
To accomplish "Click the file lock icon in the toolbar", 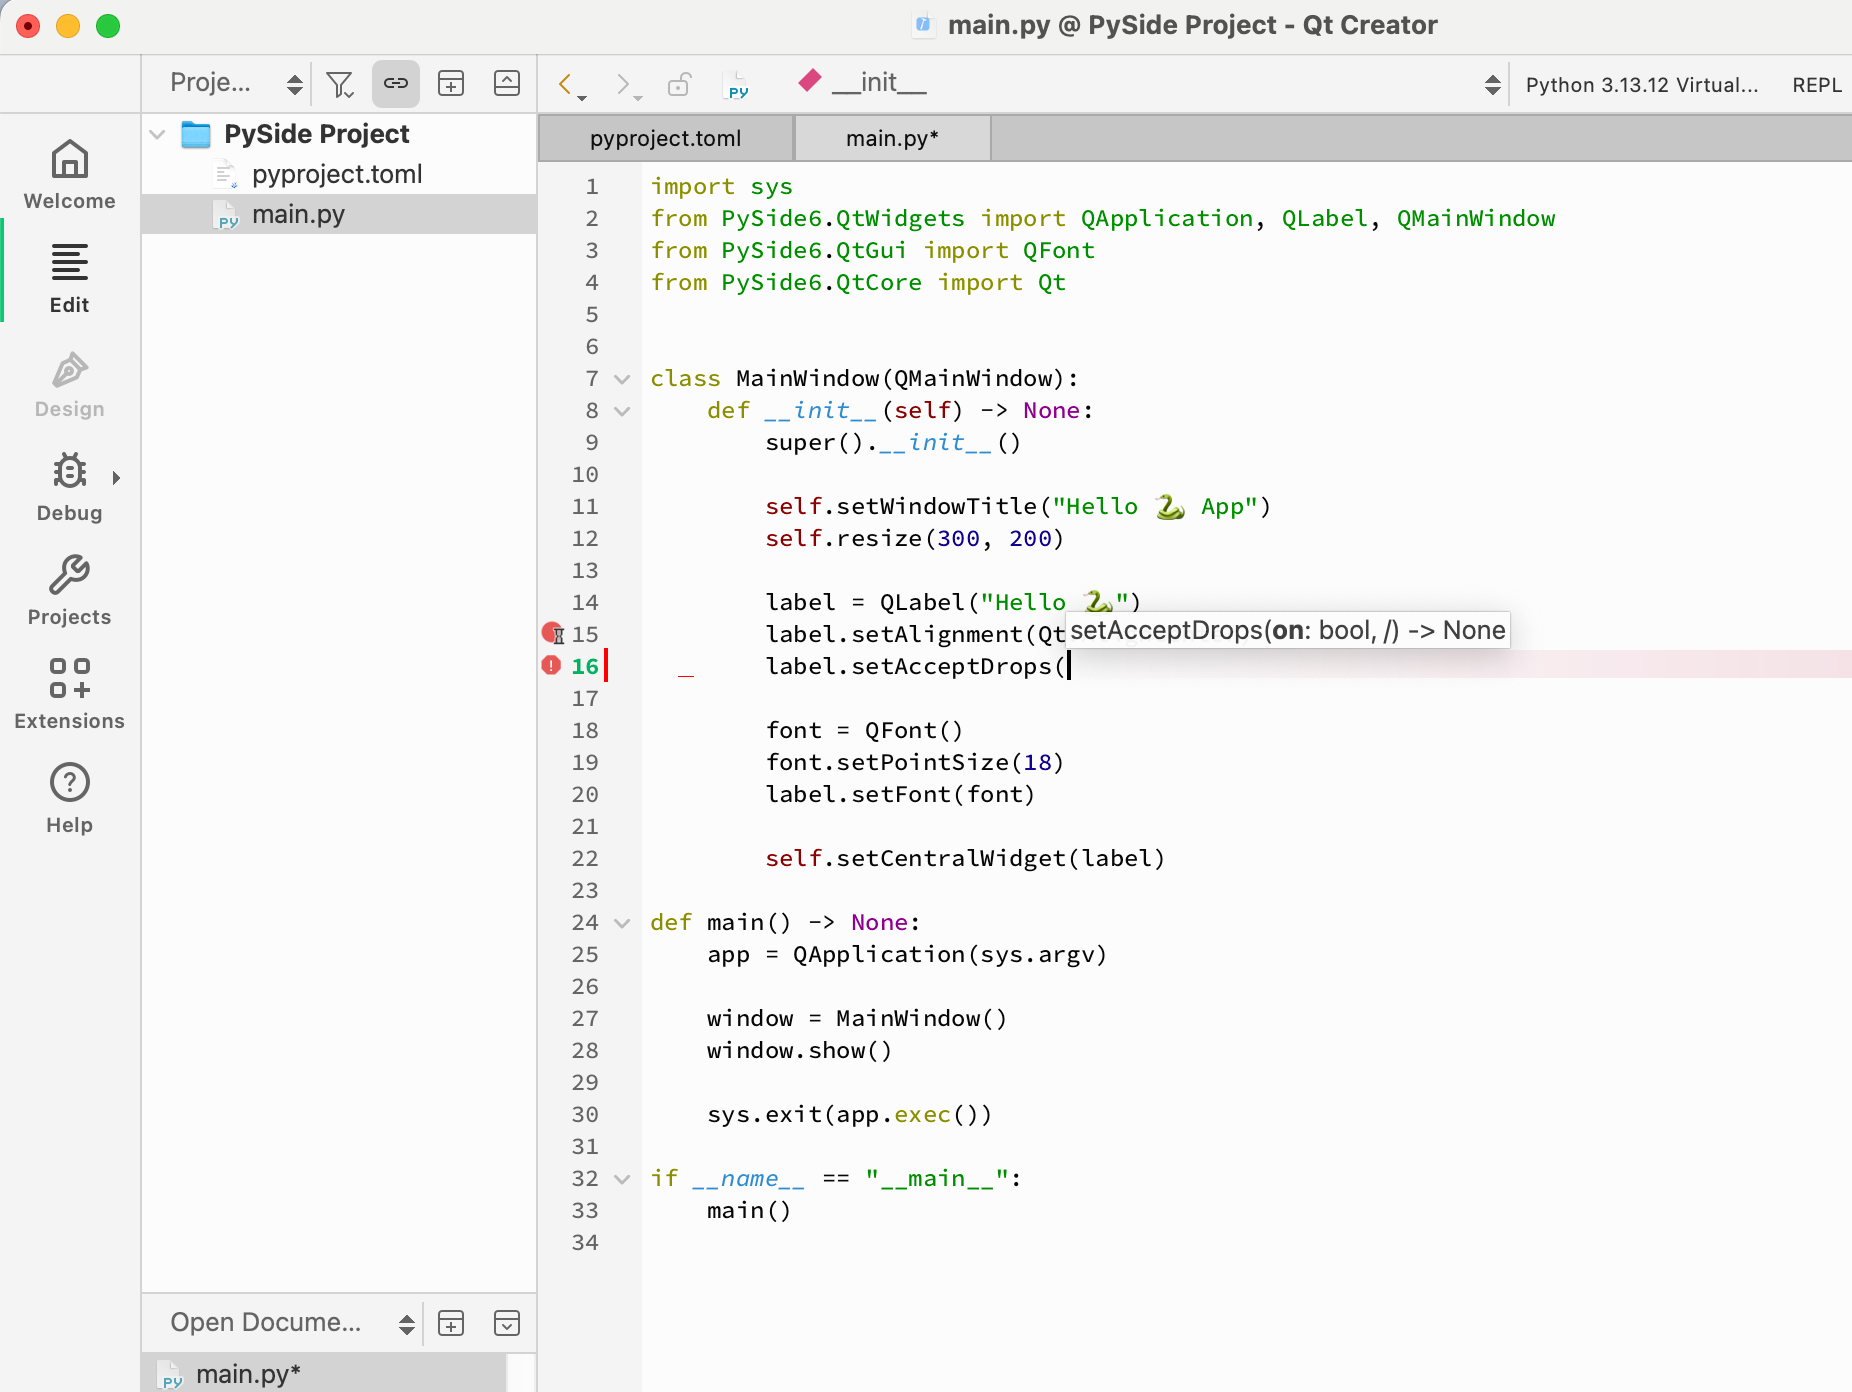I will click(x=681, y=84).
